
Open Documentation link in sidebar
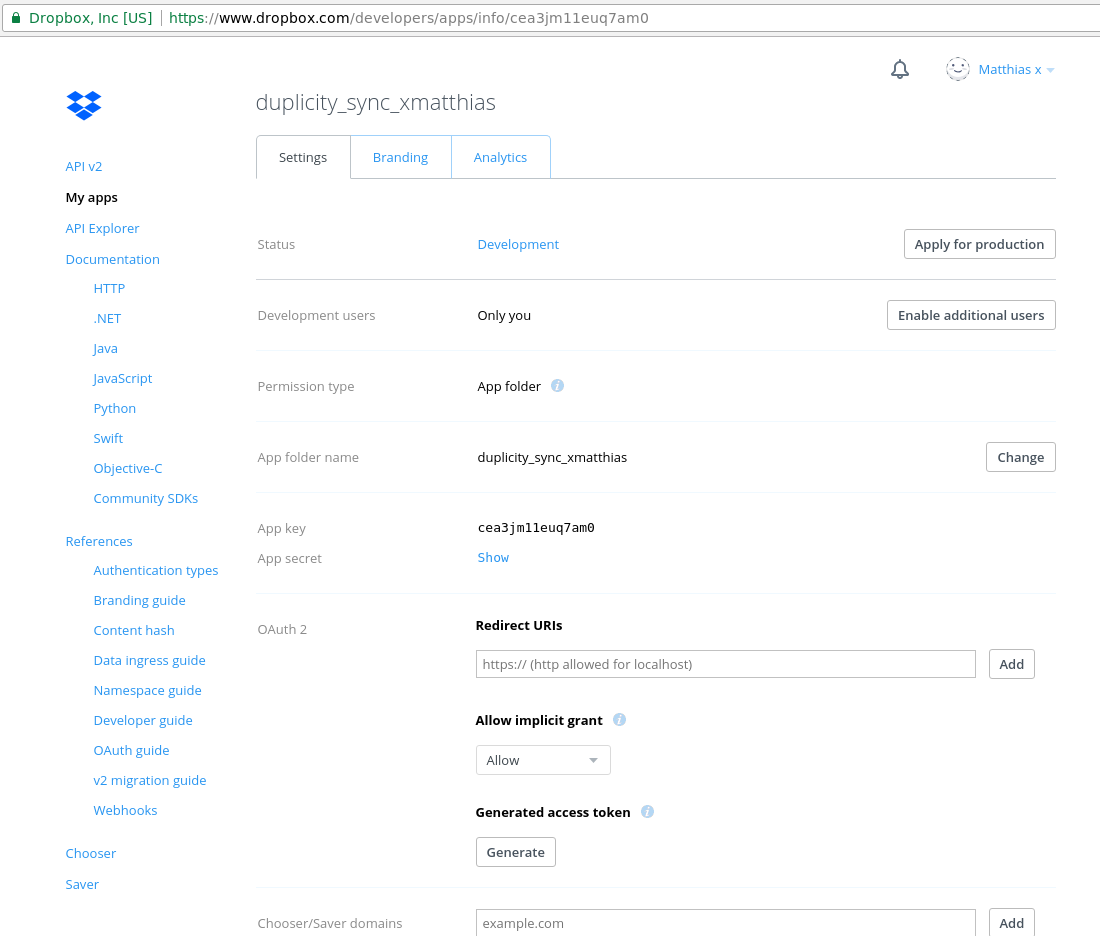point(112,259)
